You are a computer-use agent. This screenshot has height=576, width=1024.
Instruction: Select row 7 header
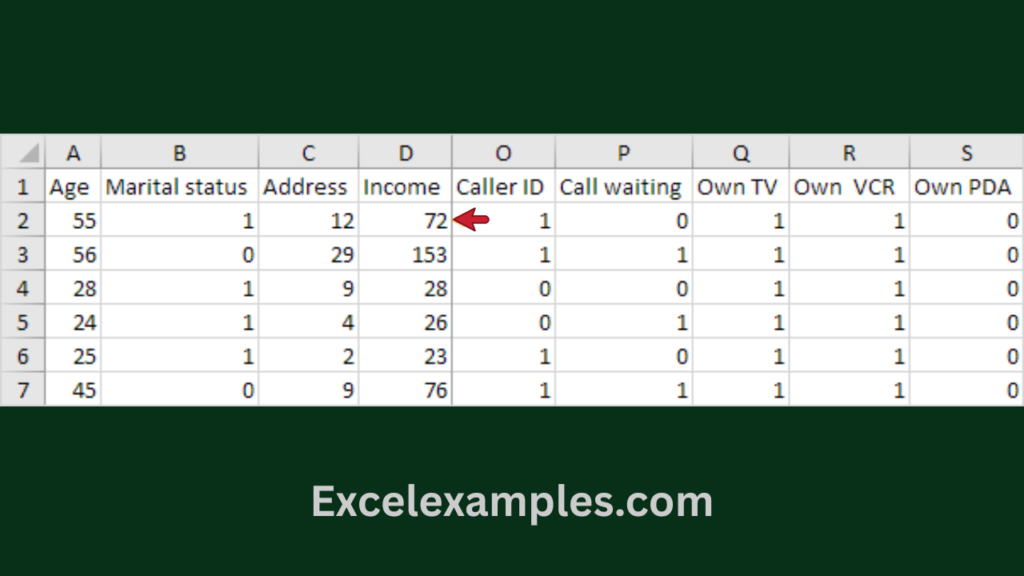[23, 390]
